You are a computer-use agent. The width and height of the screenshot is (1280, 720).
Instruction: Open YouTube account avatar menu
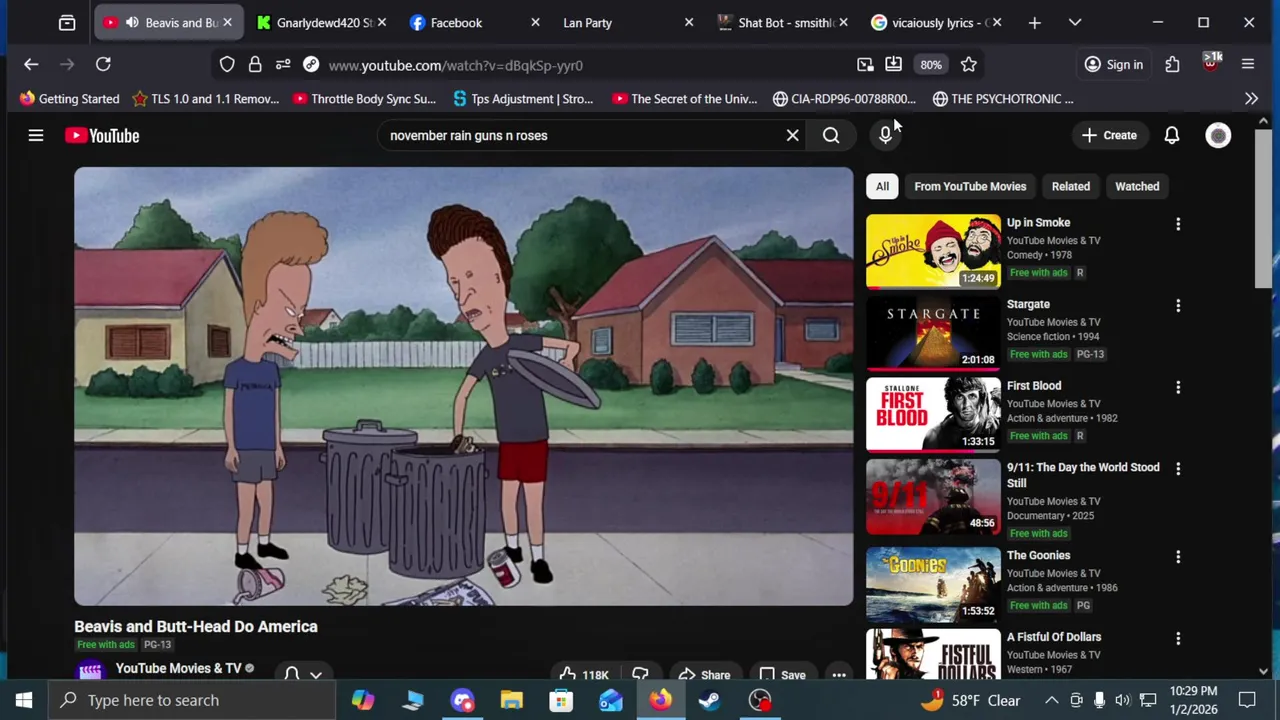(x=1218, y=135)
